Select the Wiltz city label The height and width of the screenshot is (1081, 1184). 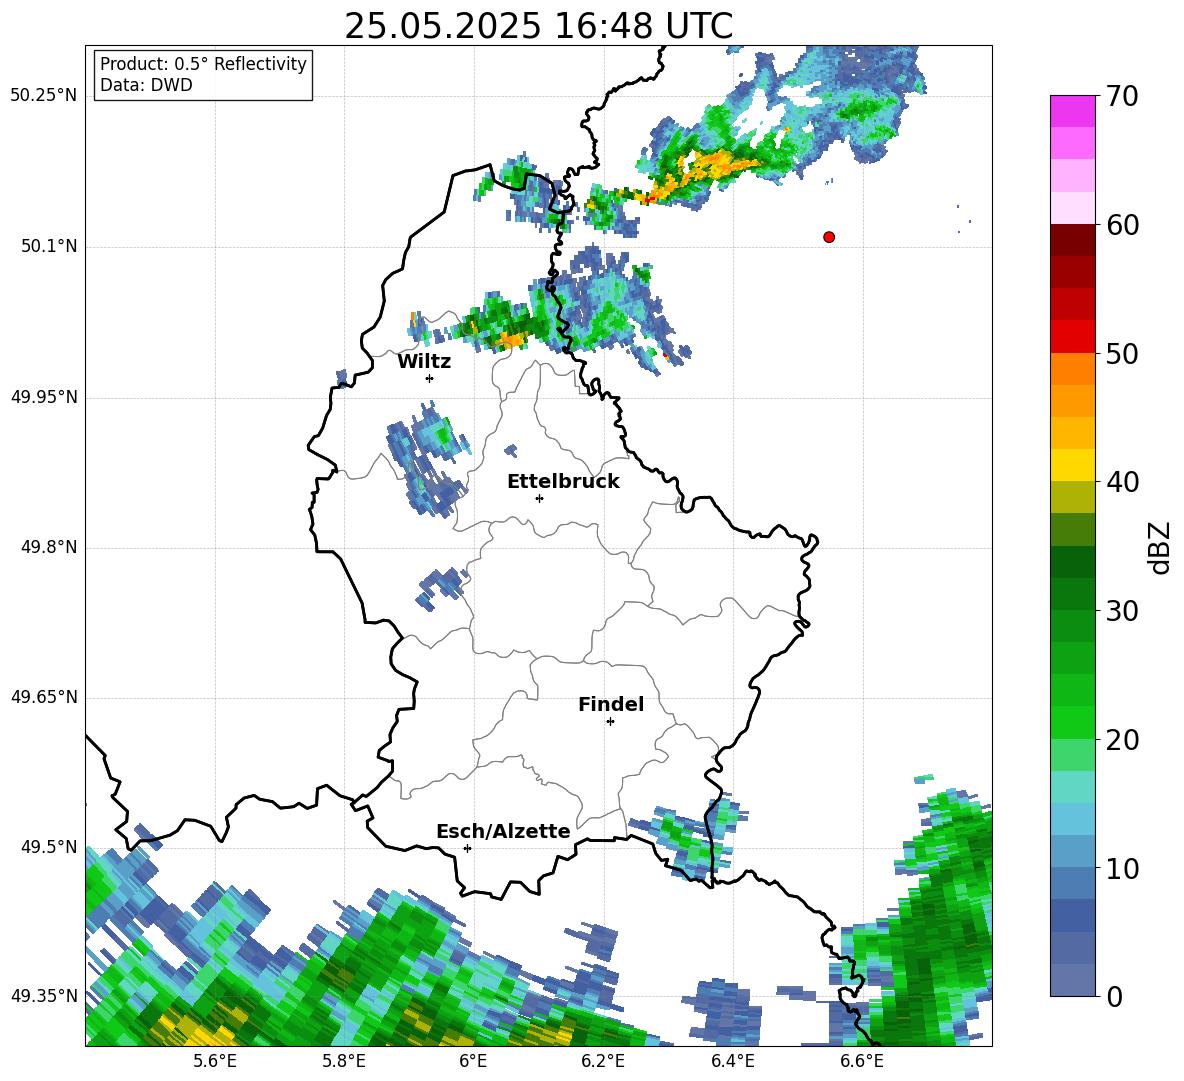[424, 362]
